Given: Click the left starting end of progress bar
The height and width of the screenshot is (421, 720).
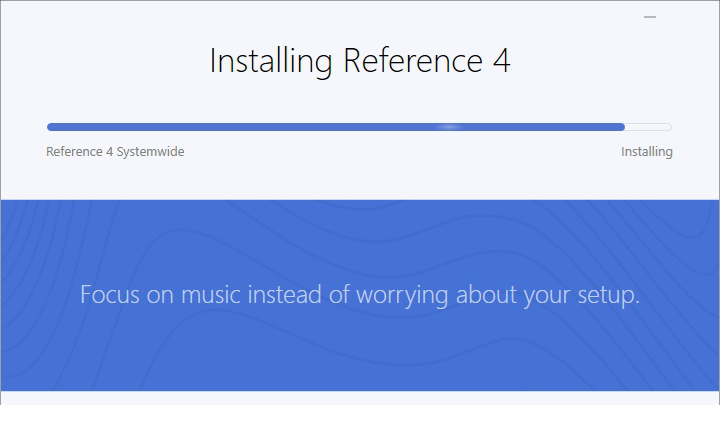Looking at the screenshot, I should [51, 127].
